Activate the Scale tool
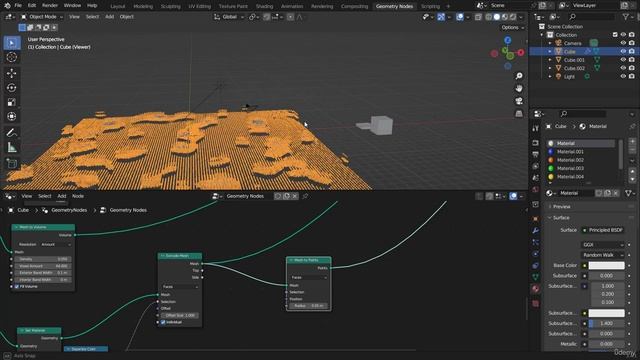The image size is (640, 360). point(11,102)
